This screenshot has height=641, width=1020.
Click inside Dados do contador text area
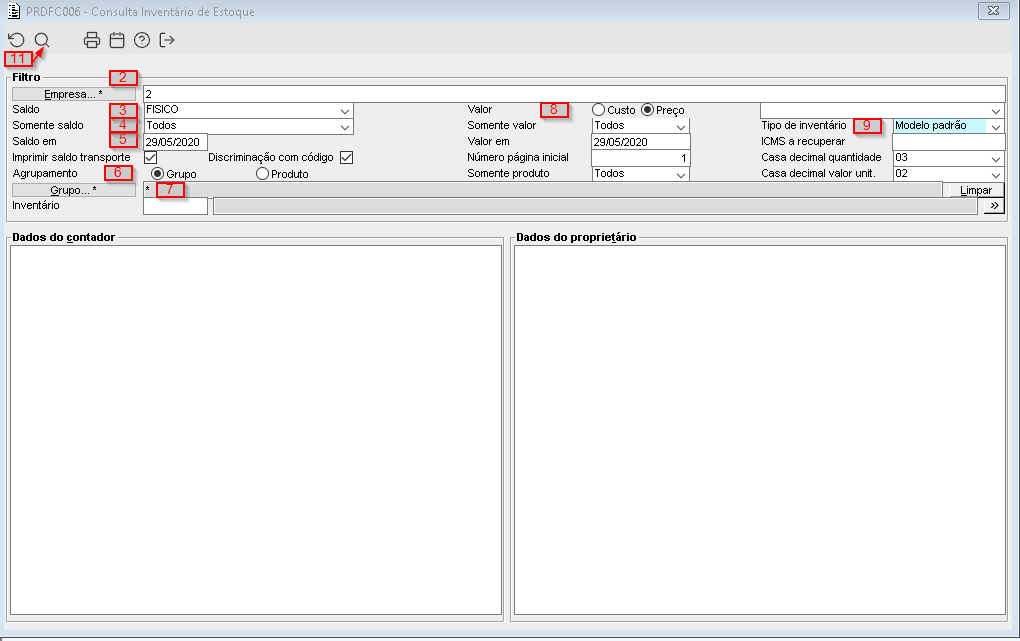[256, 430]
